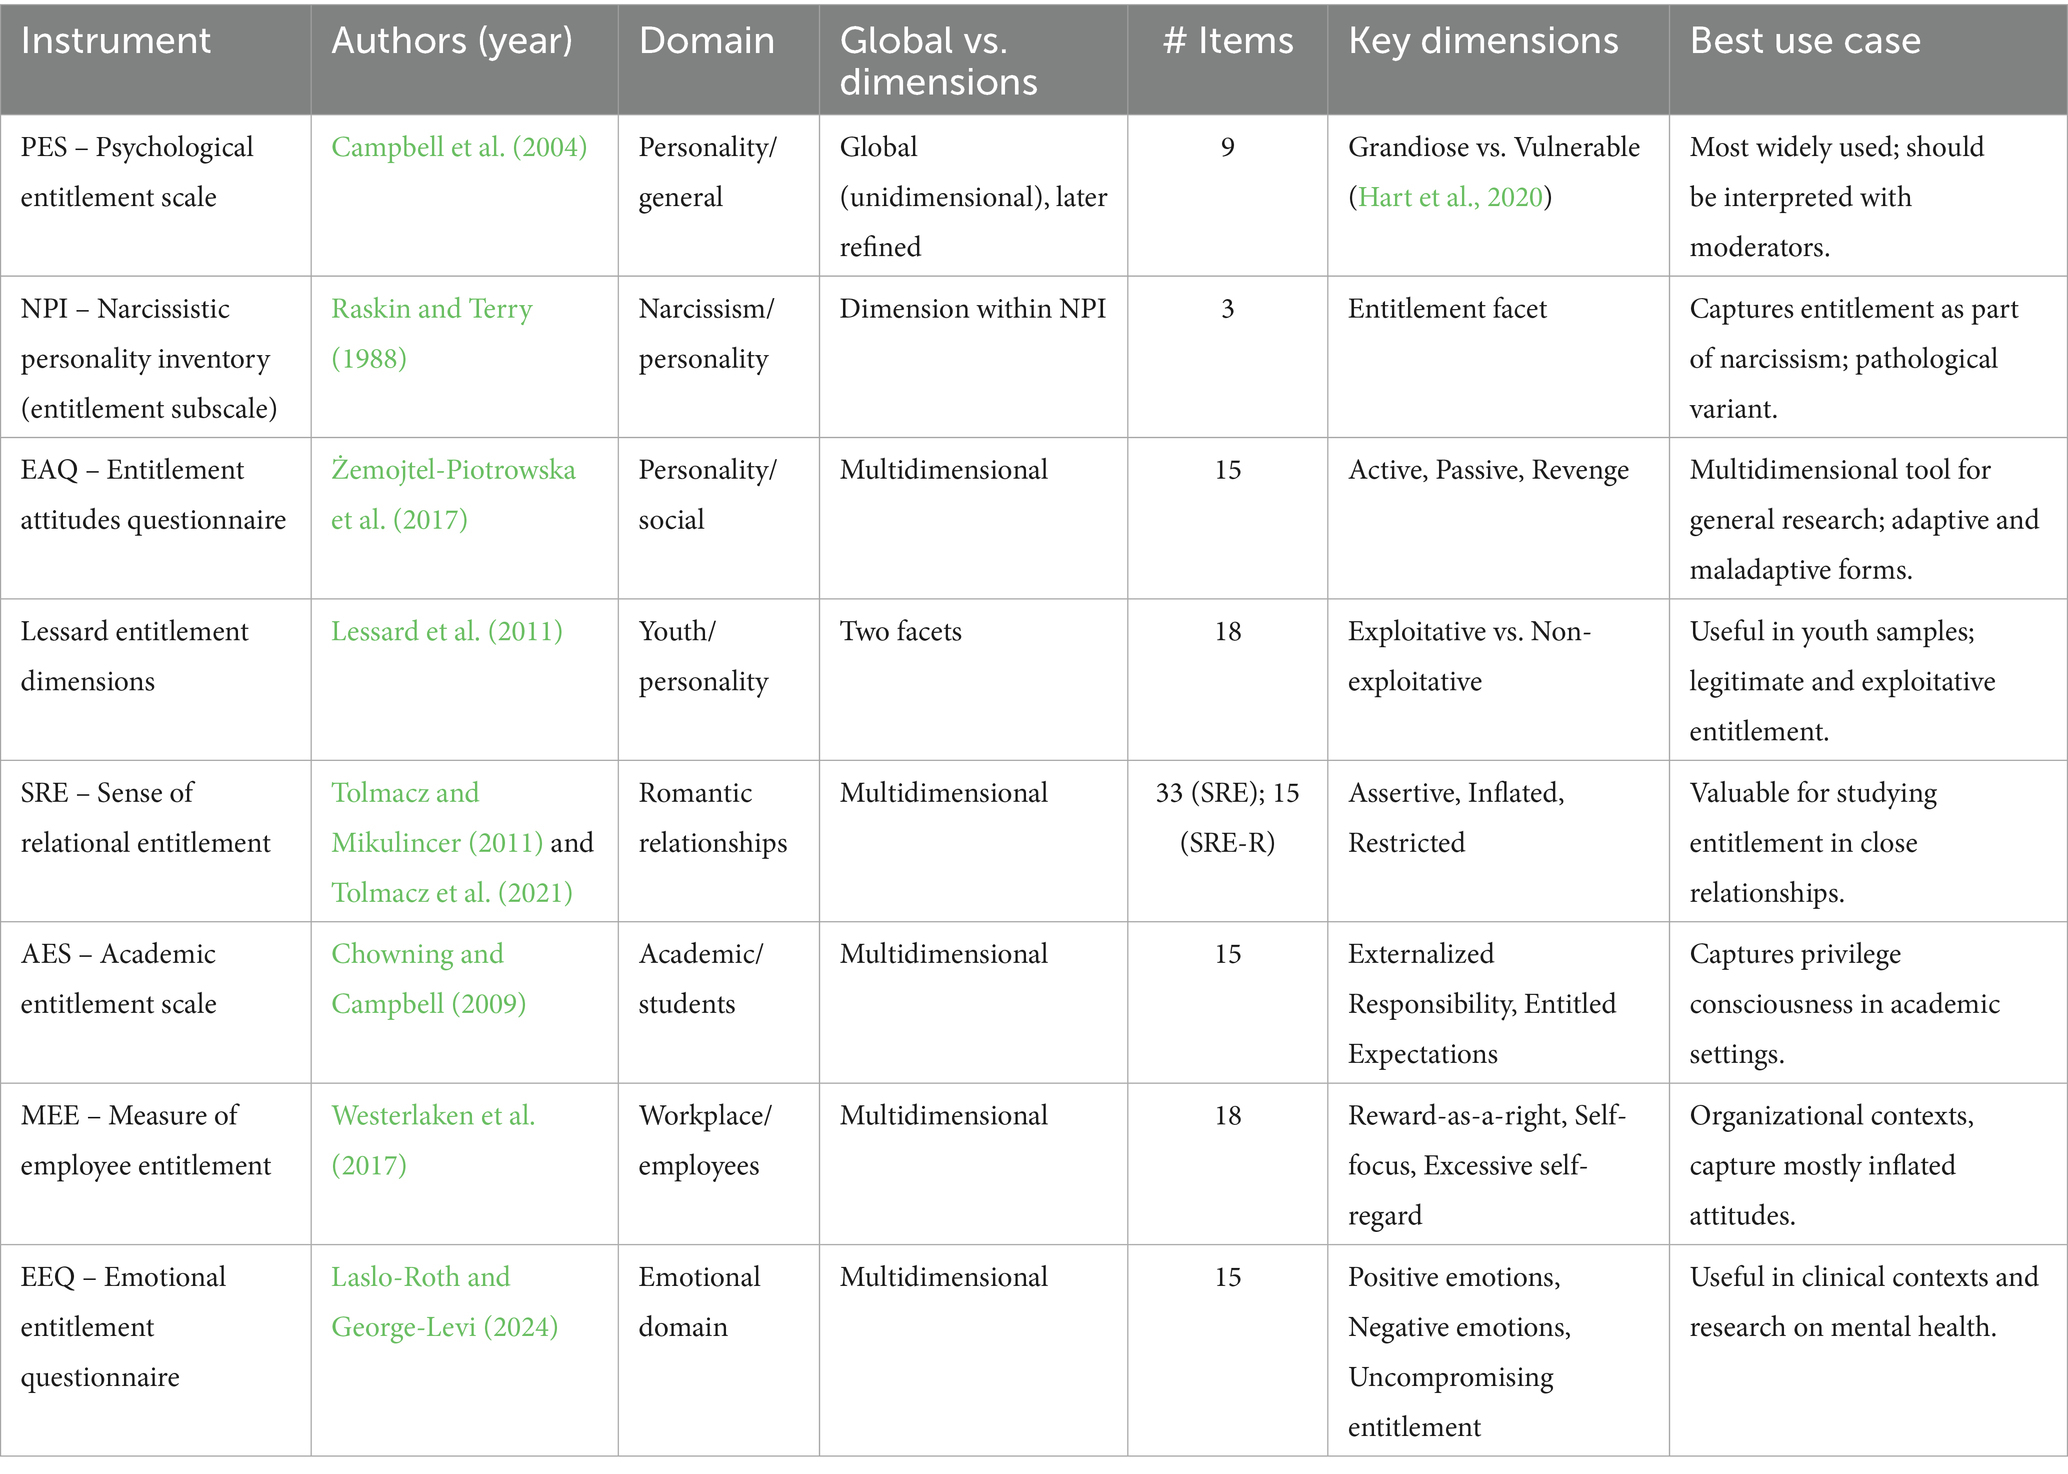Open the Campbell et al. (2004) citation

[x=458, y=148]
